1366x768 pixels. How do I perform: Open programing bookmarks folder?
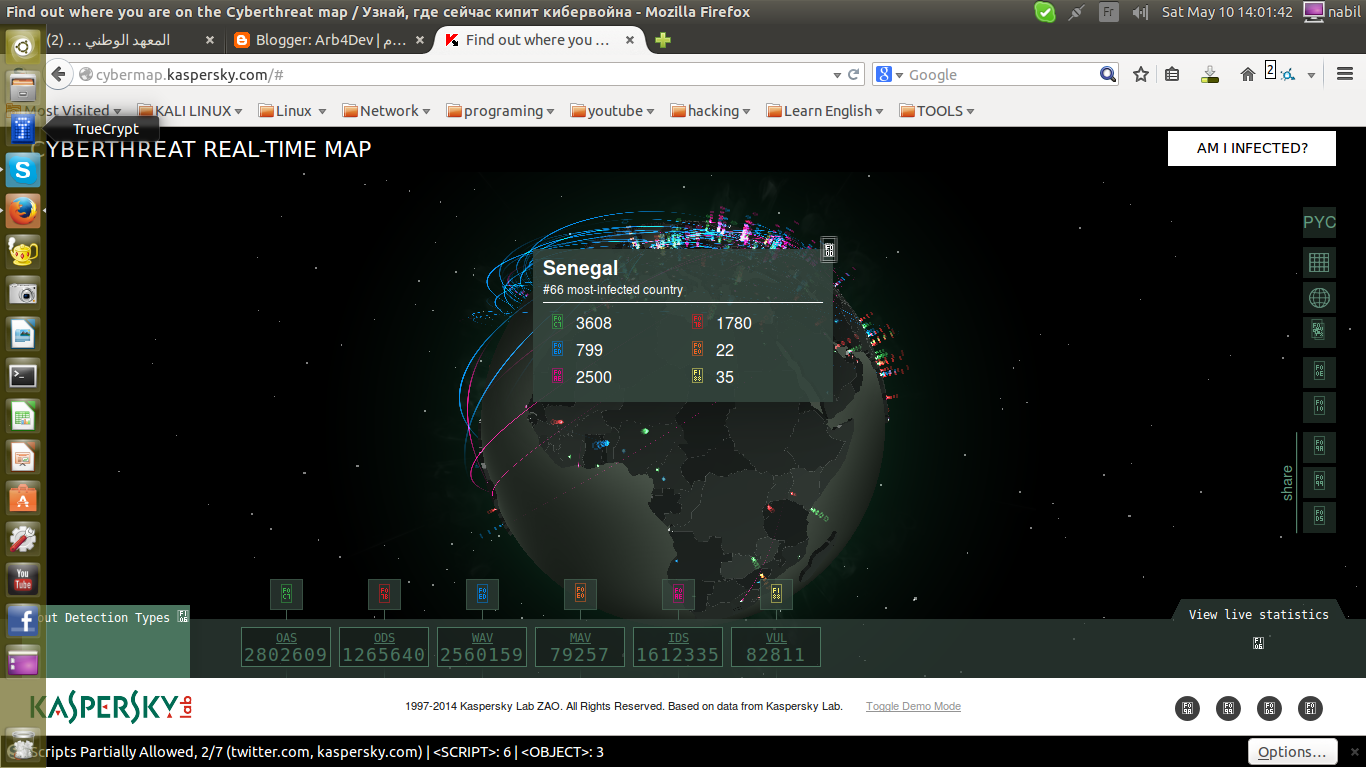pyautogui.click(x=501, y=111)
